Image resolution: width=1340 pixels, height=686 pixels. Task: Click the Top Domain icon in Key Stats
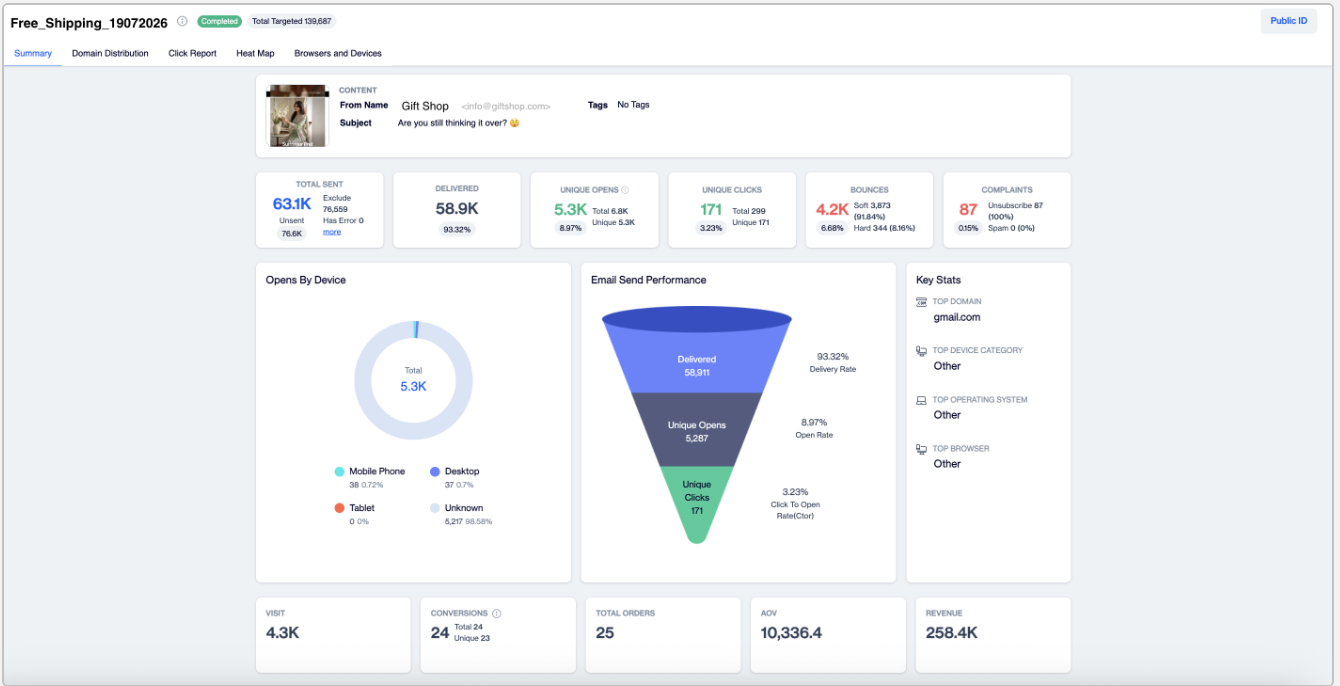click(x=921, y=301)
